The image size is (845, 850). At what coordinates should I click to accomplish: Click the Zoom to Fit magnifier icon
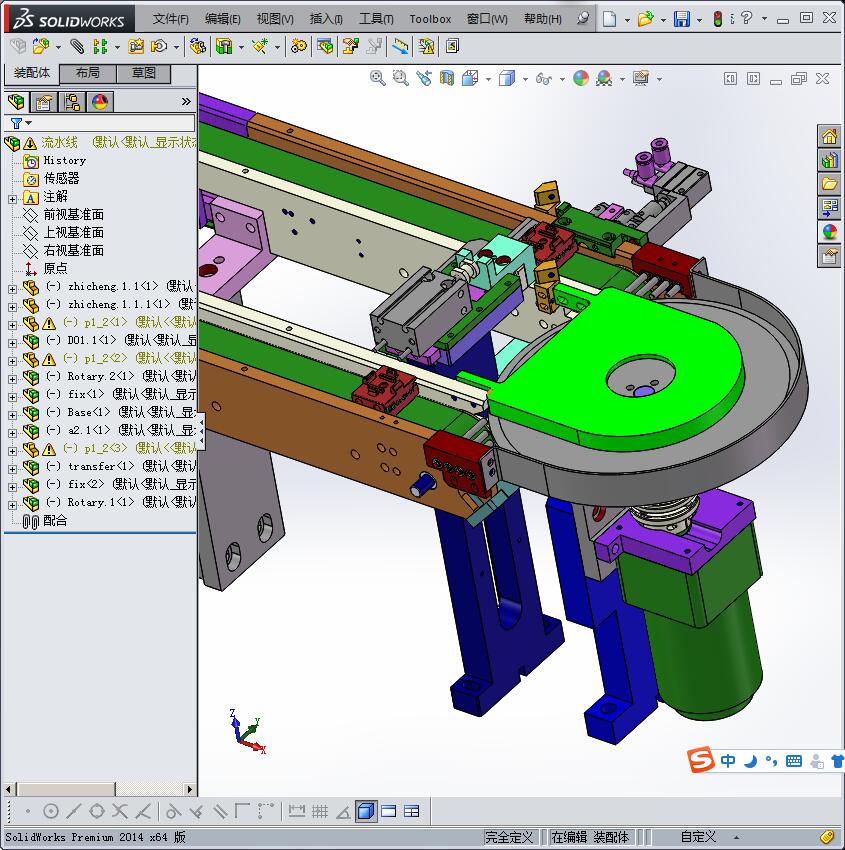coord(377,79)
